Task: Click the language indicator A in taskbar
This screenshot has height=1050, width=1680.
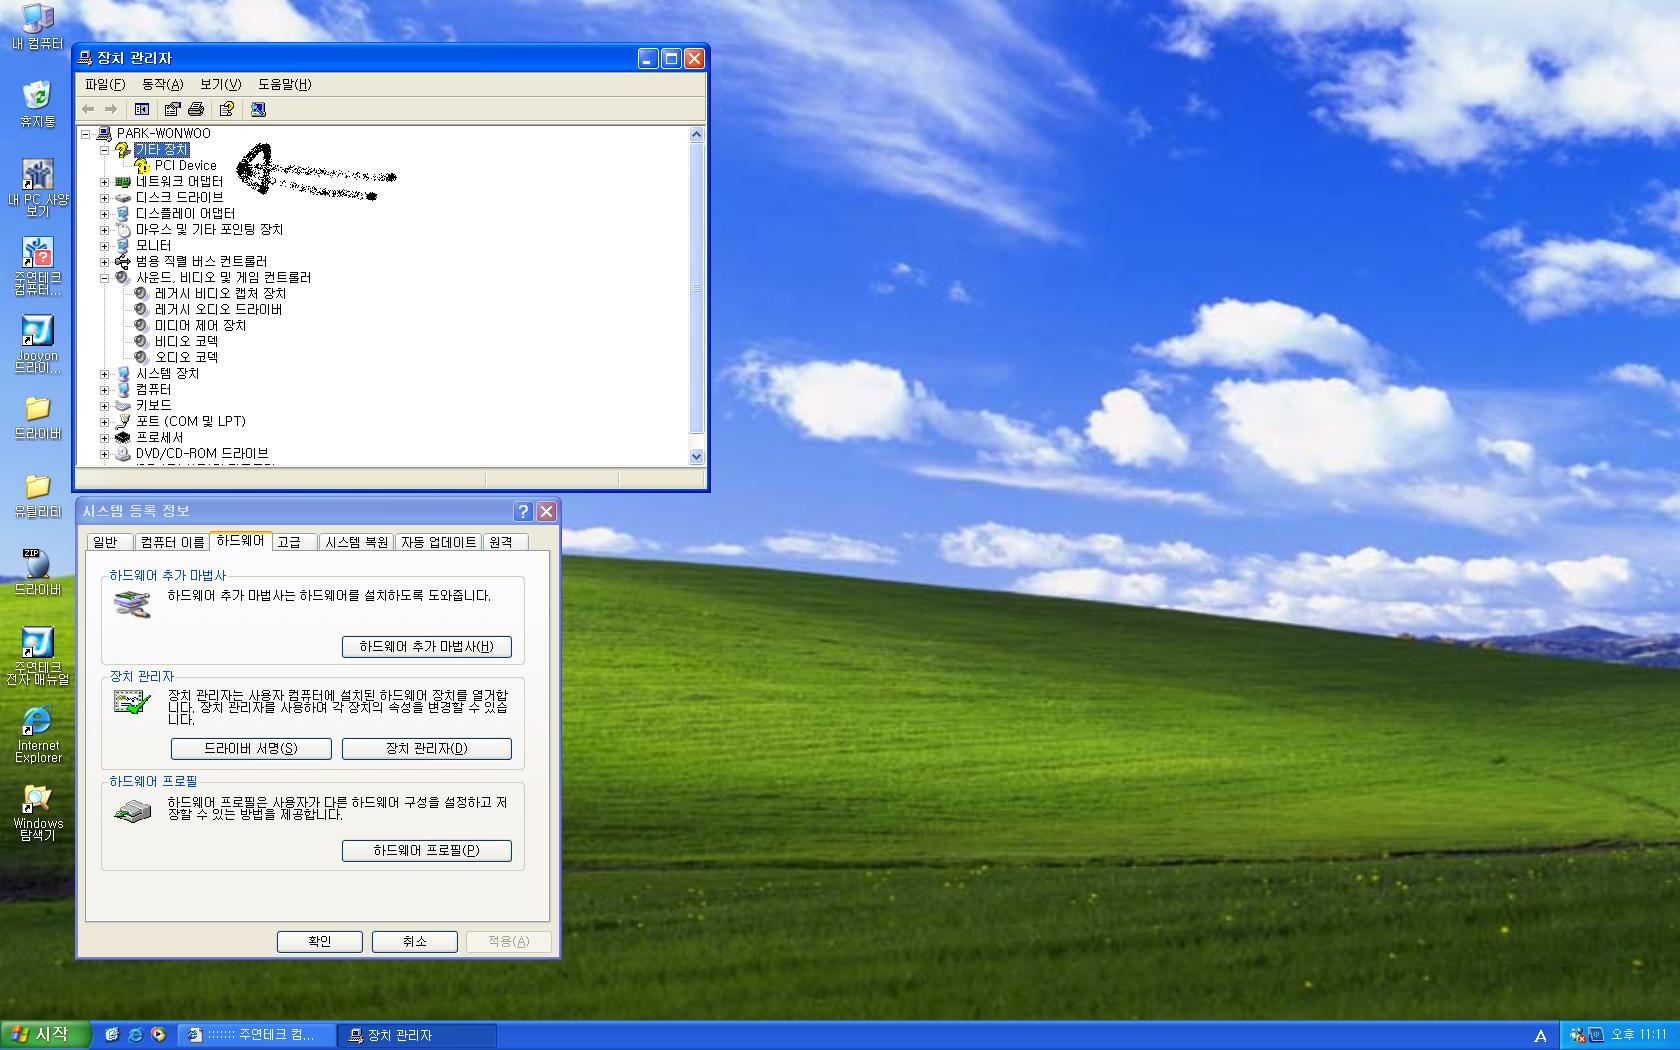Action: pyautogui.click(x=1540, y=1036)
